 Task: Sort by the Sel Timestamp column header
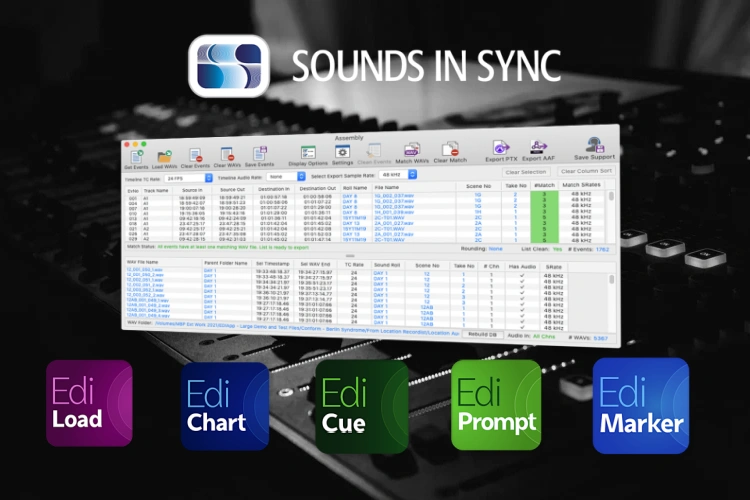pos(273,264)
